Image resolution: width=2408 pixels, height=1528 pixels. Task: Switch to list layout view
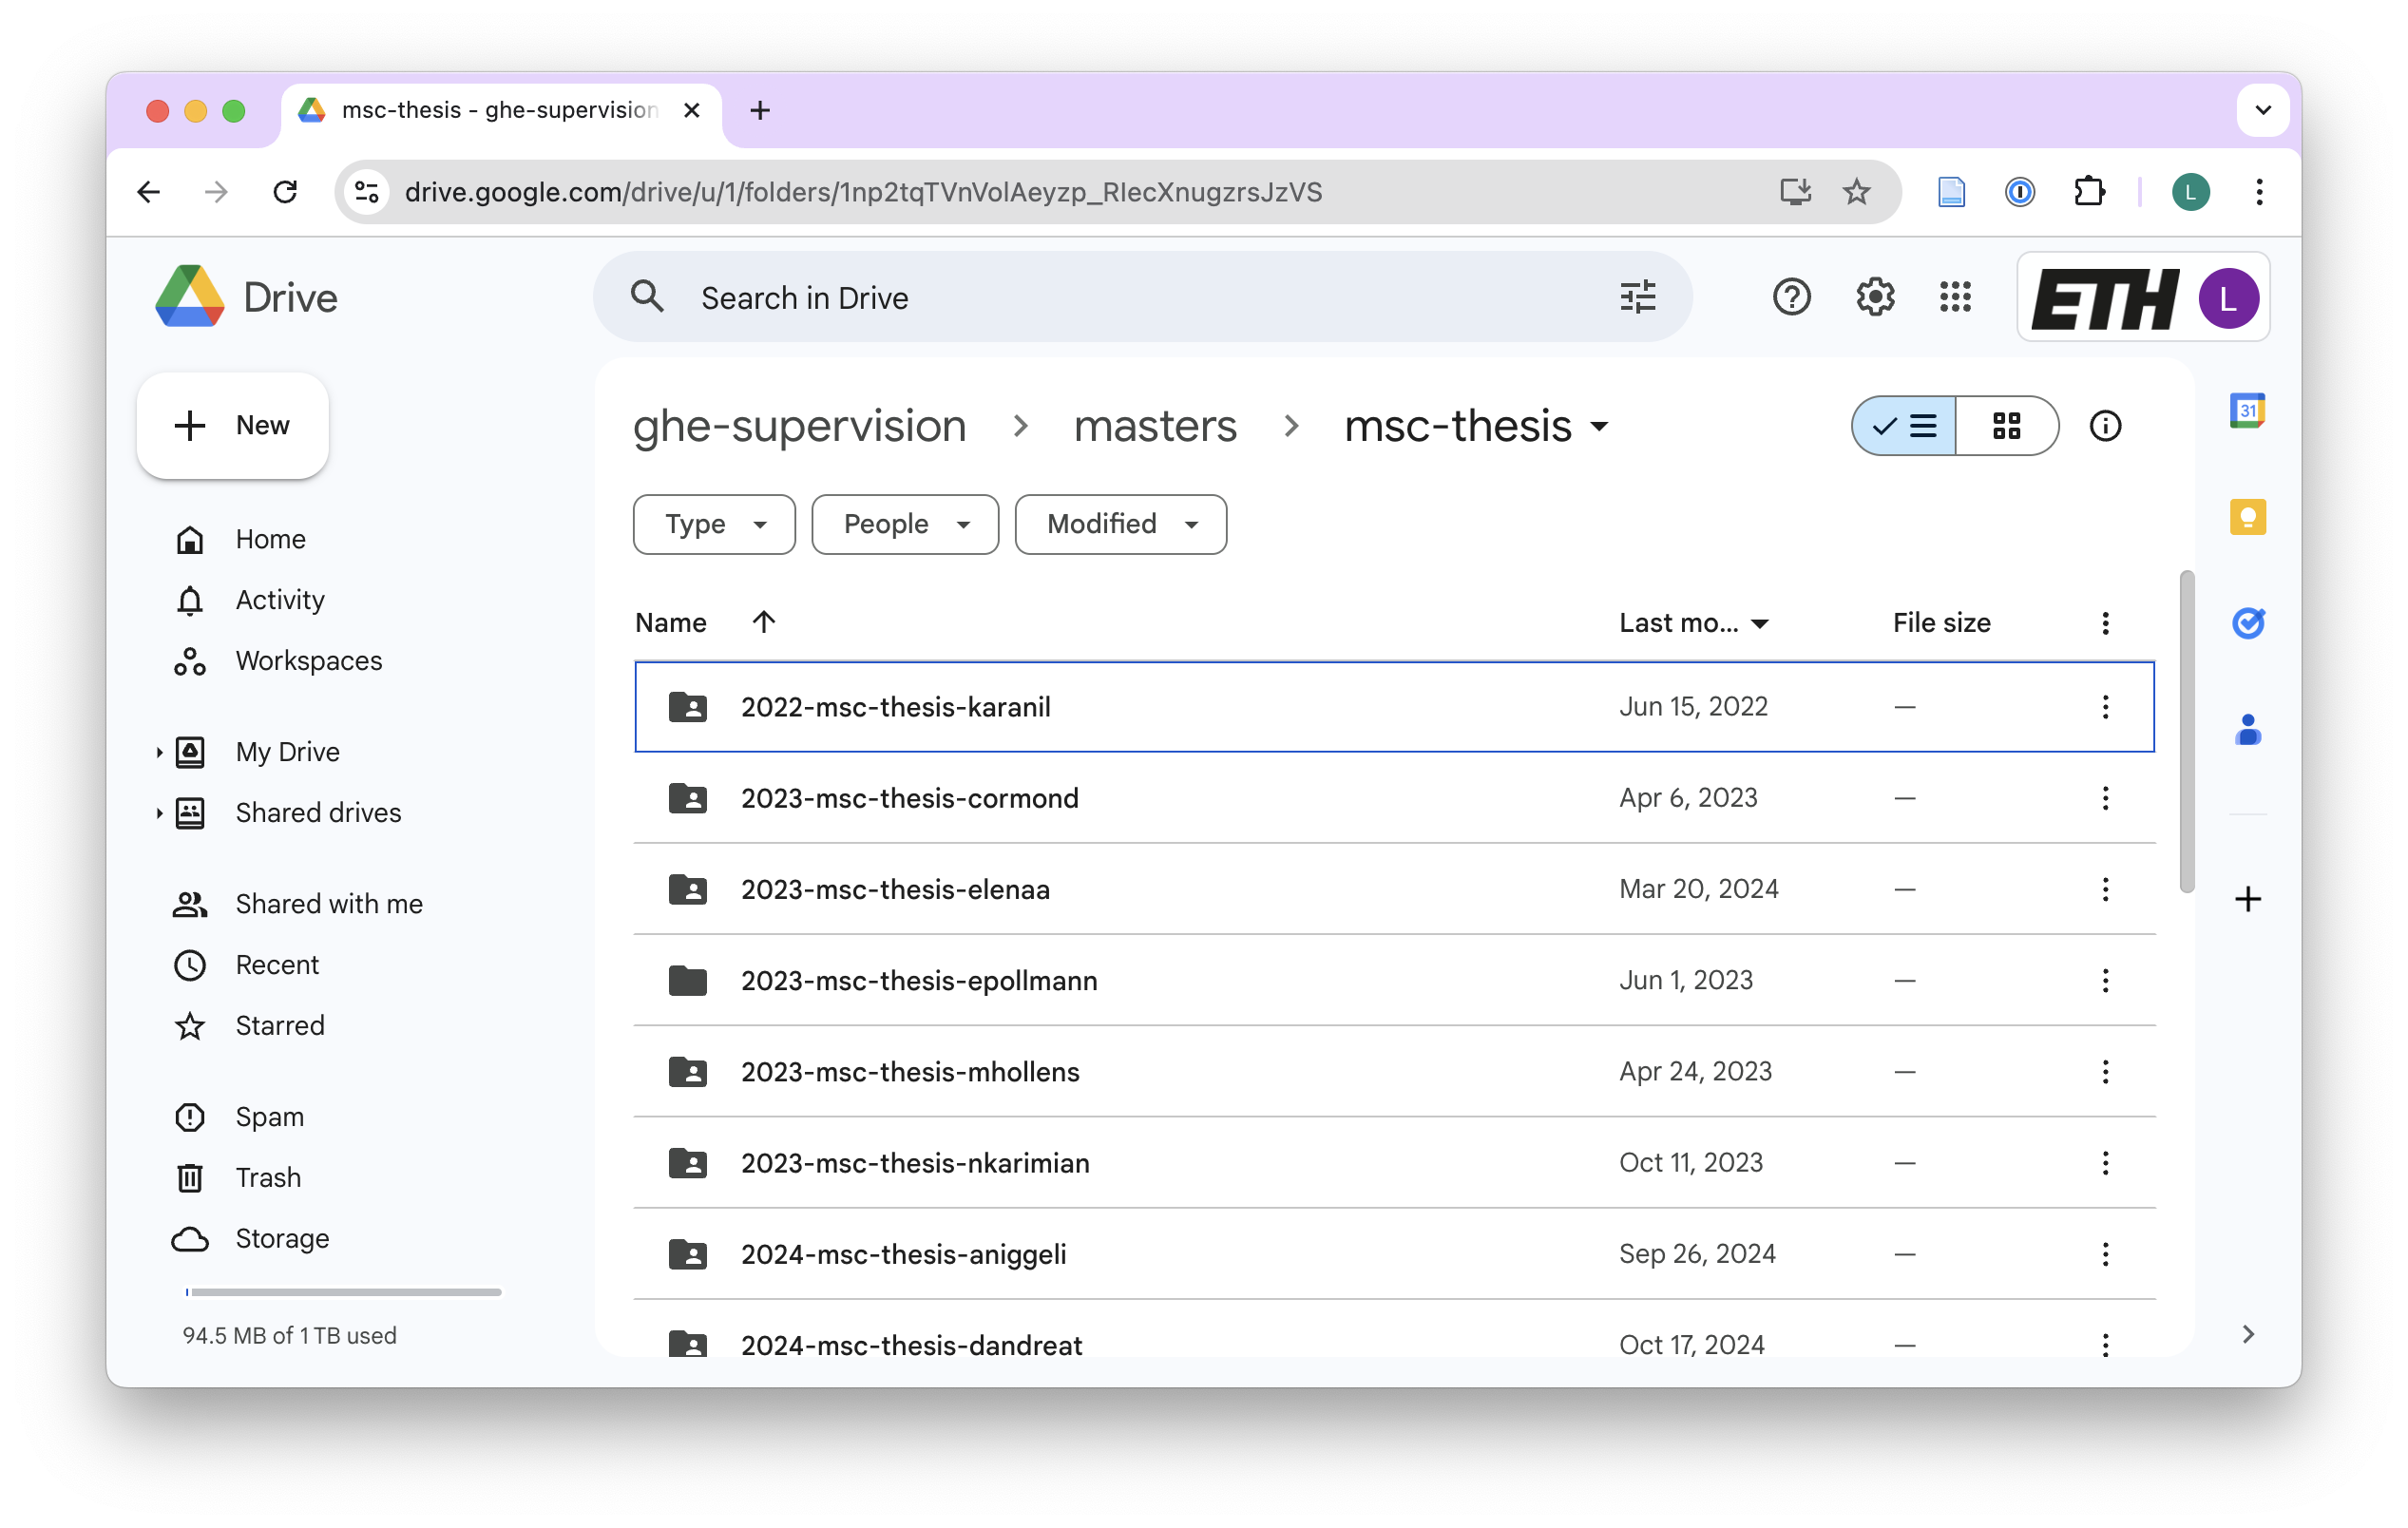tap(1904, 426)
